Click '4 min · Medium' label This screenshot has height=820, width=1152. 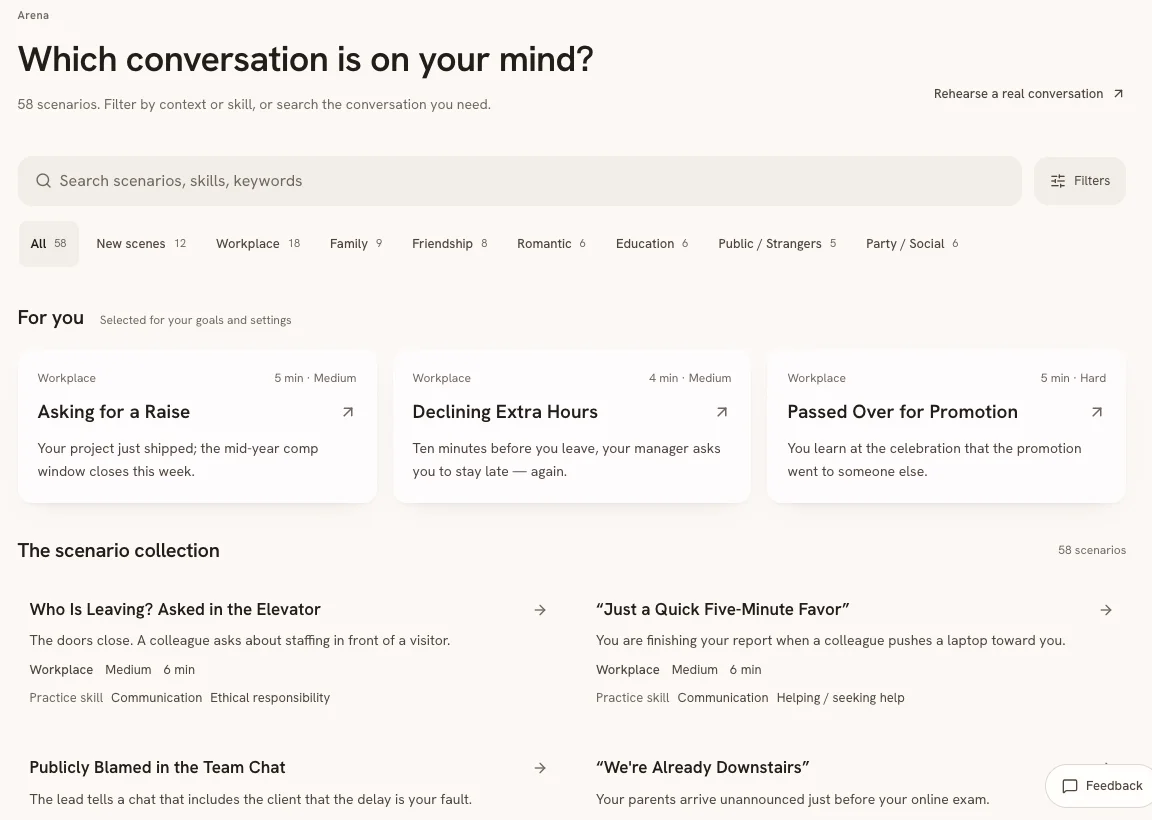pos(690,378)
